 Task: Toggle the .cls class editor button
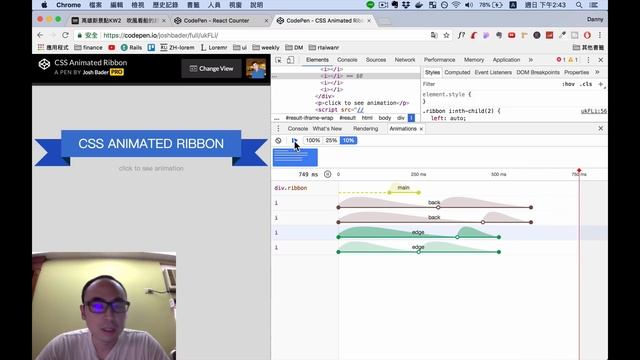click(586, 84)
